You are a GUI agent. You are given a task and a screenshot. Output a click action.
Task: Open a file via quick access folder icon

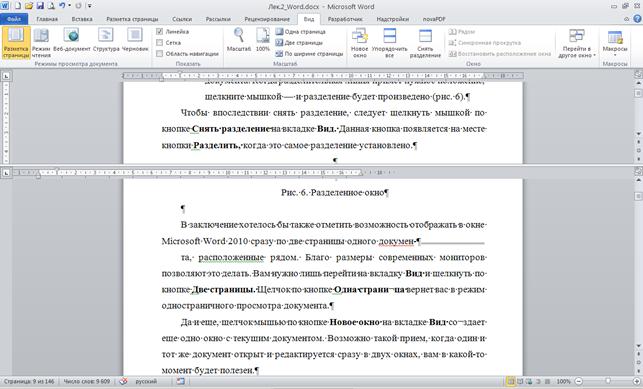29,6
